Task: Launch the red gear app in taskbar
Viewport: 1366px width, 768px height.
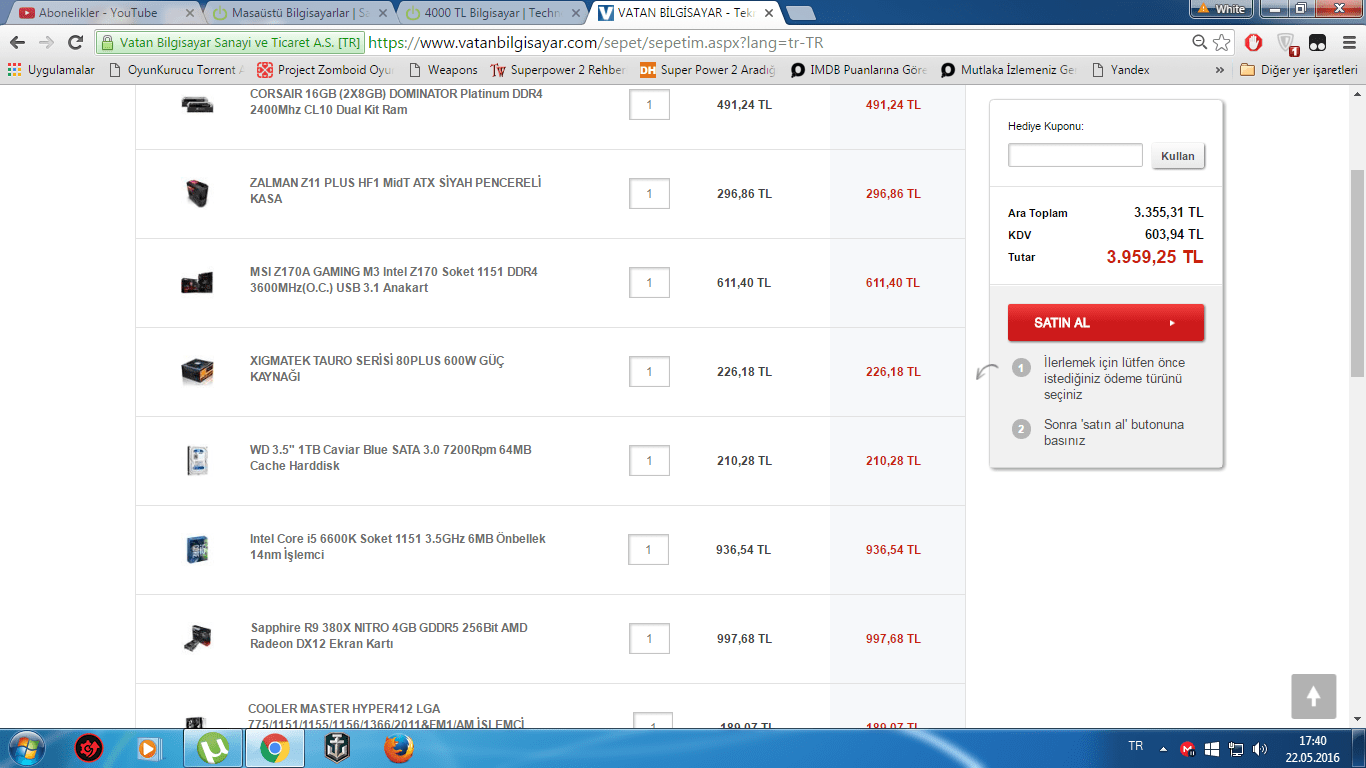Action: 90,748
